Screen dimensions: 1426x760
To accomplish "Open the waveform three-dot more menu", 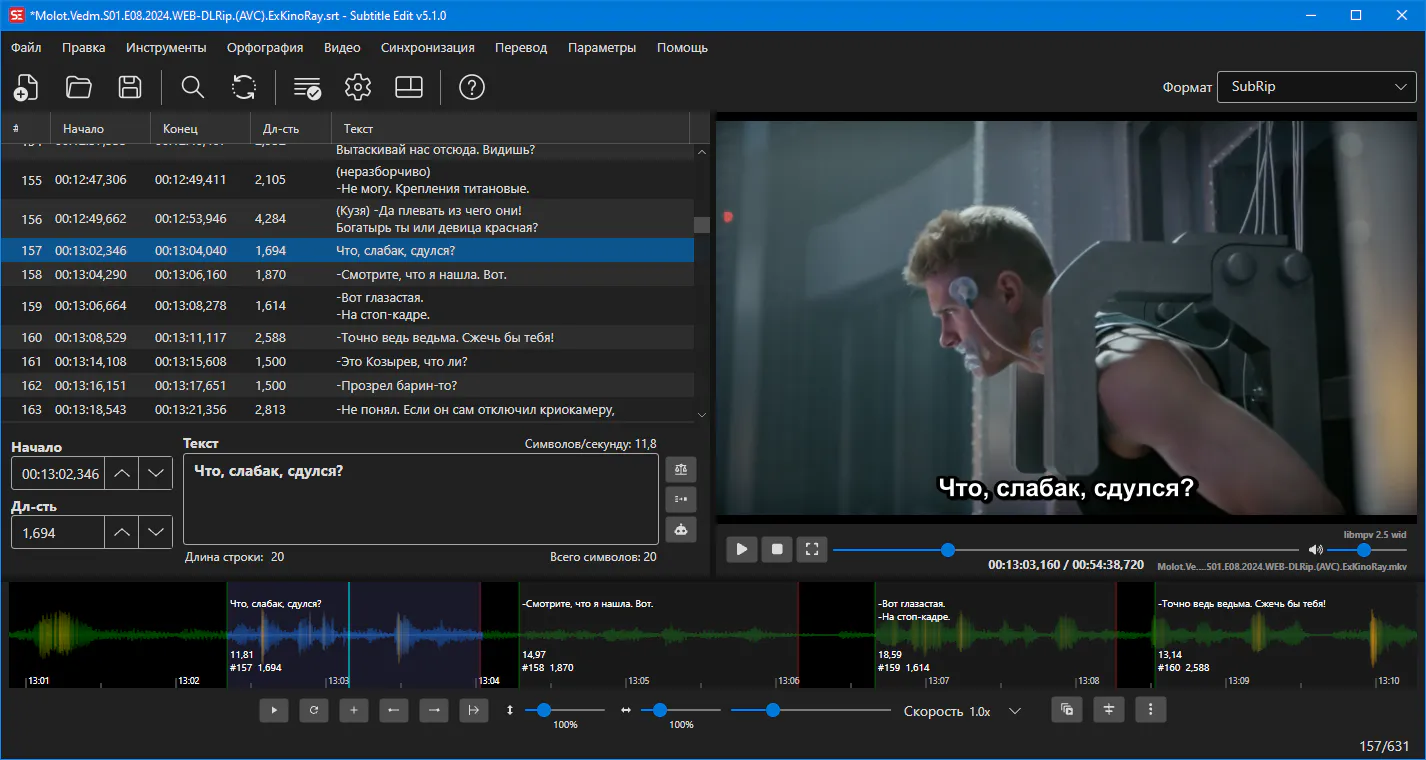I will point(1151,710).
